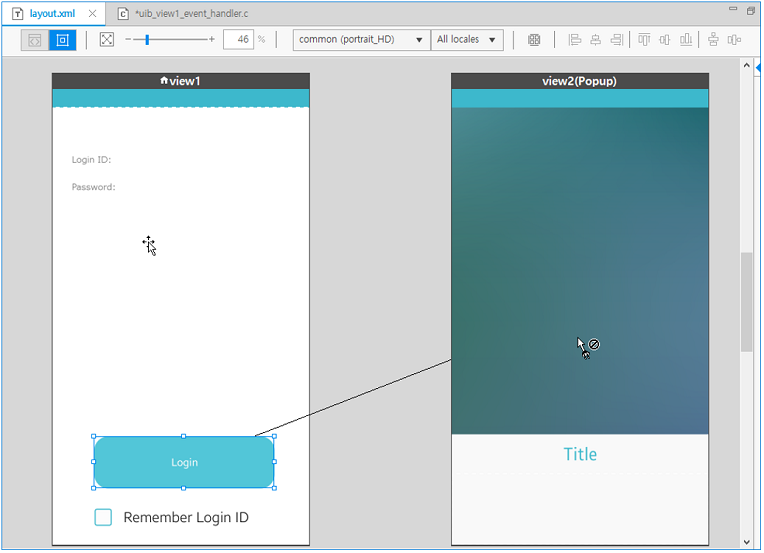Image resolution: width=764 pixels, height=553 pixels.
Task: Click the Title label in view2 popup
Action: click(580, 454)
